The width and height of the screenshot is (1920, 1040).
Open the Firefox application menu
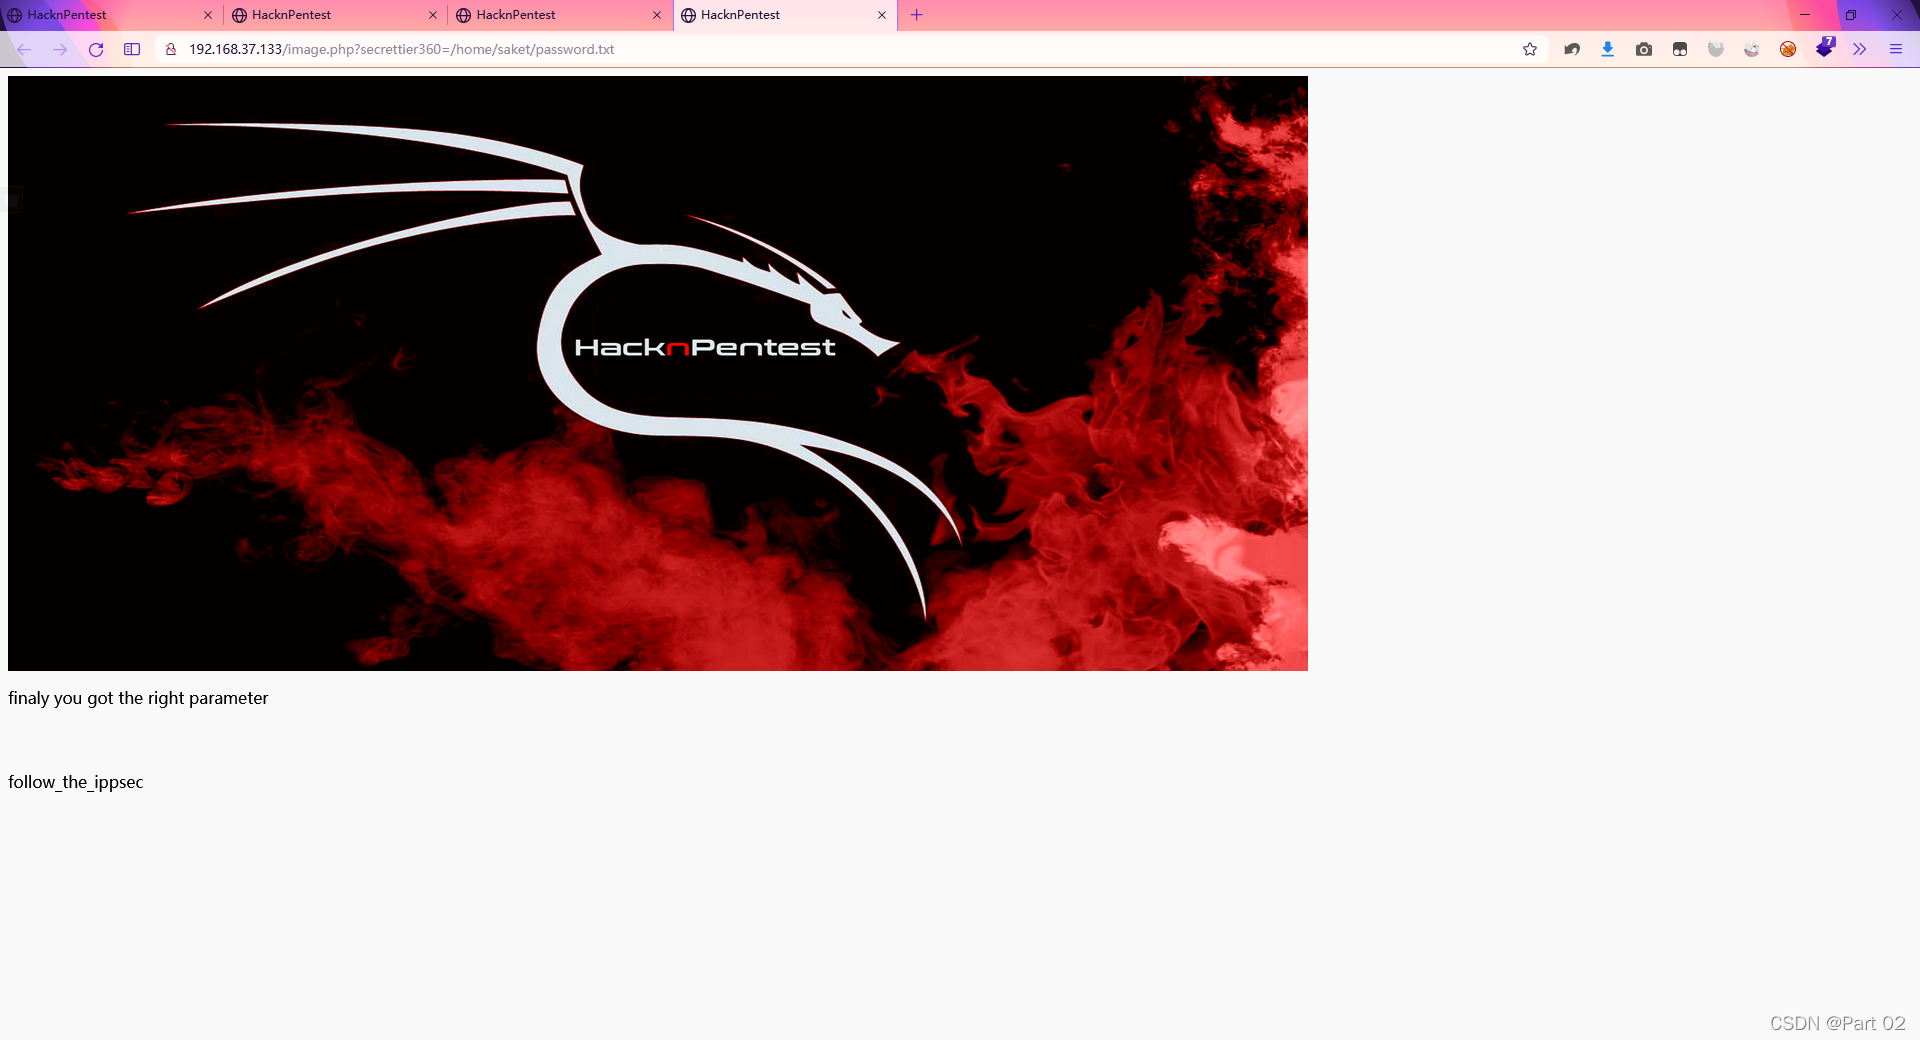tap(1896, 49)
